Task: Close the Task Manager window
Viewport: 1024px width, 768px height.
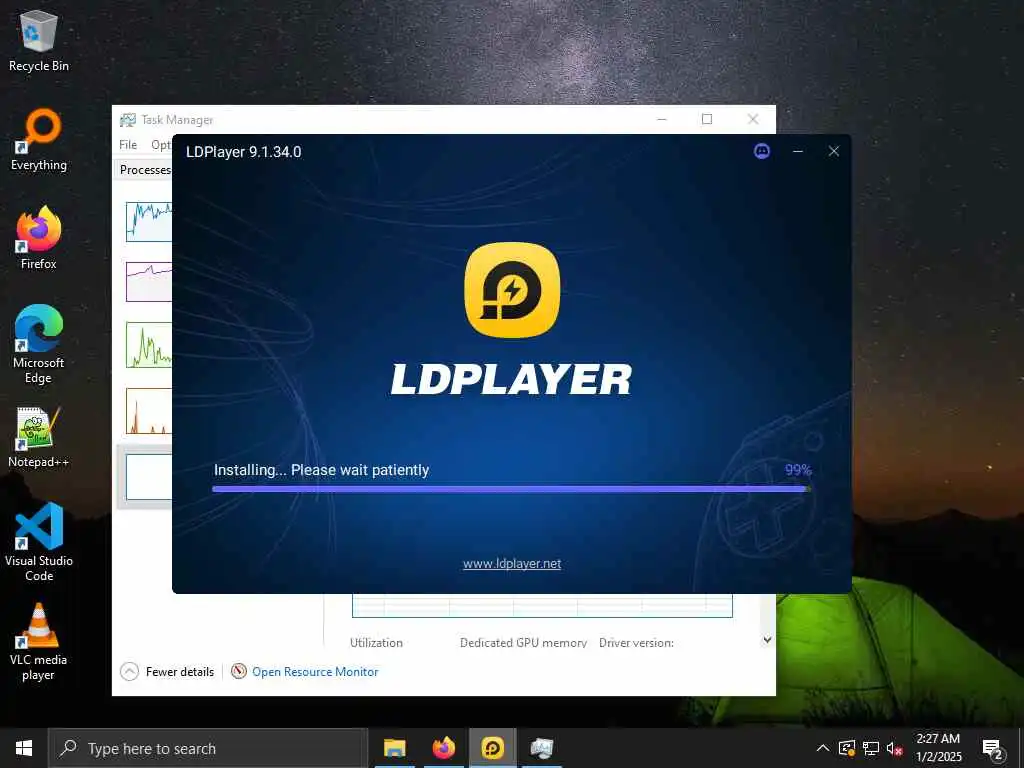Action: pos(753,119)
